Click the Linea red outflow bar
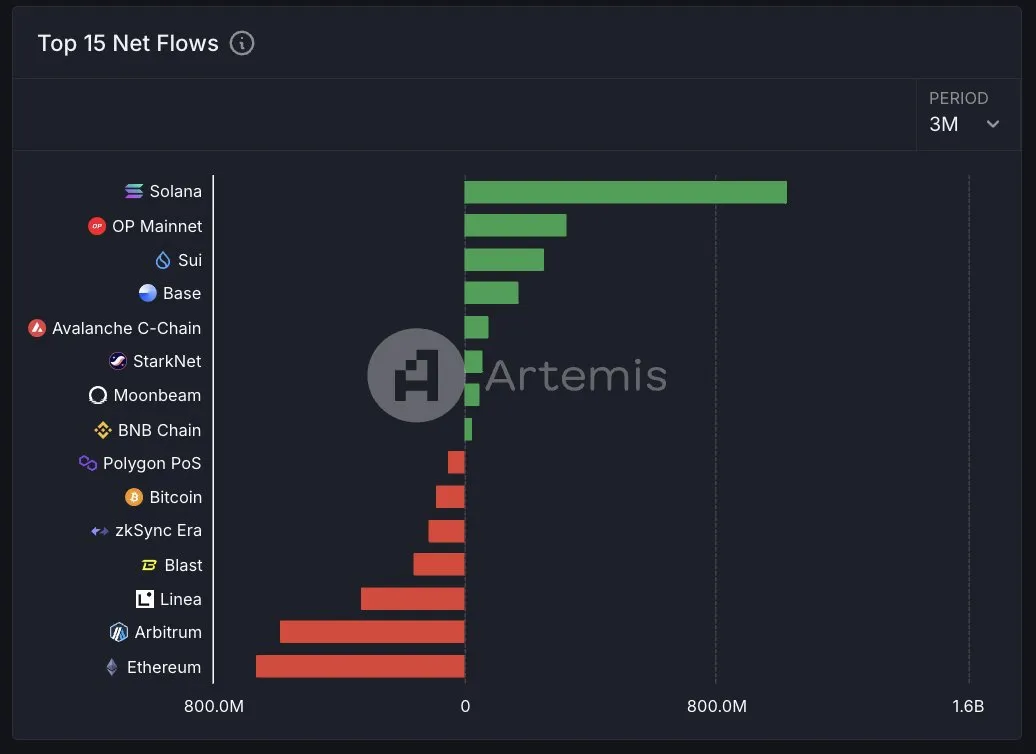 412,599
